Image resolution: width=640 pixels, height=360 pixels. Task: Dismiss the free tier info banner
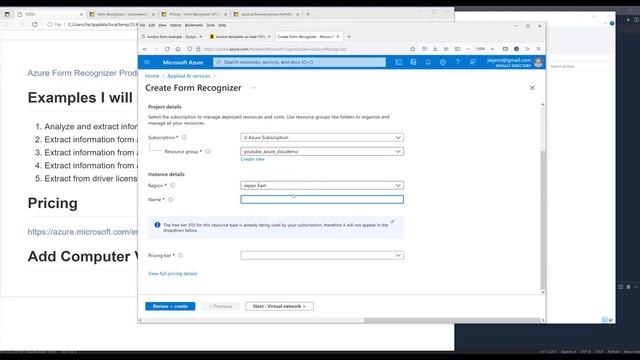[x=392, y=222]
